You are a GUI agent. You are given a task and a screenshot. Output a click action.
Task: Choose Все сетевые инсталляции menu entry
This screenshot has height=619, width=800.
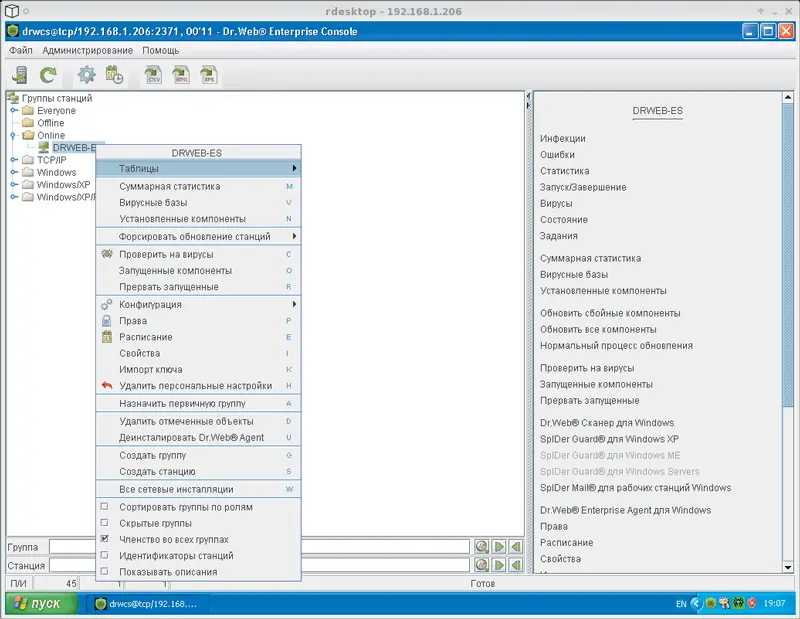198,489
